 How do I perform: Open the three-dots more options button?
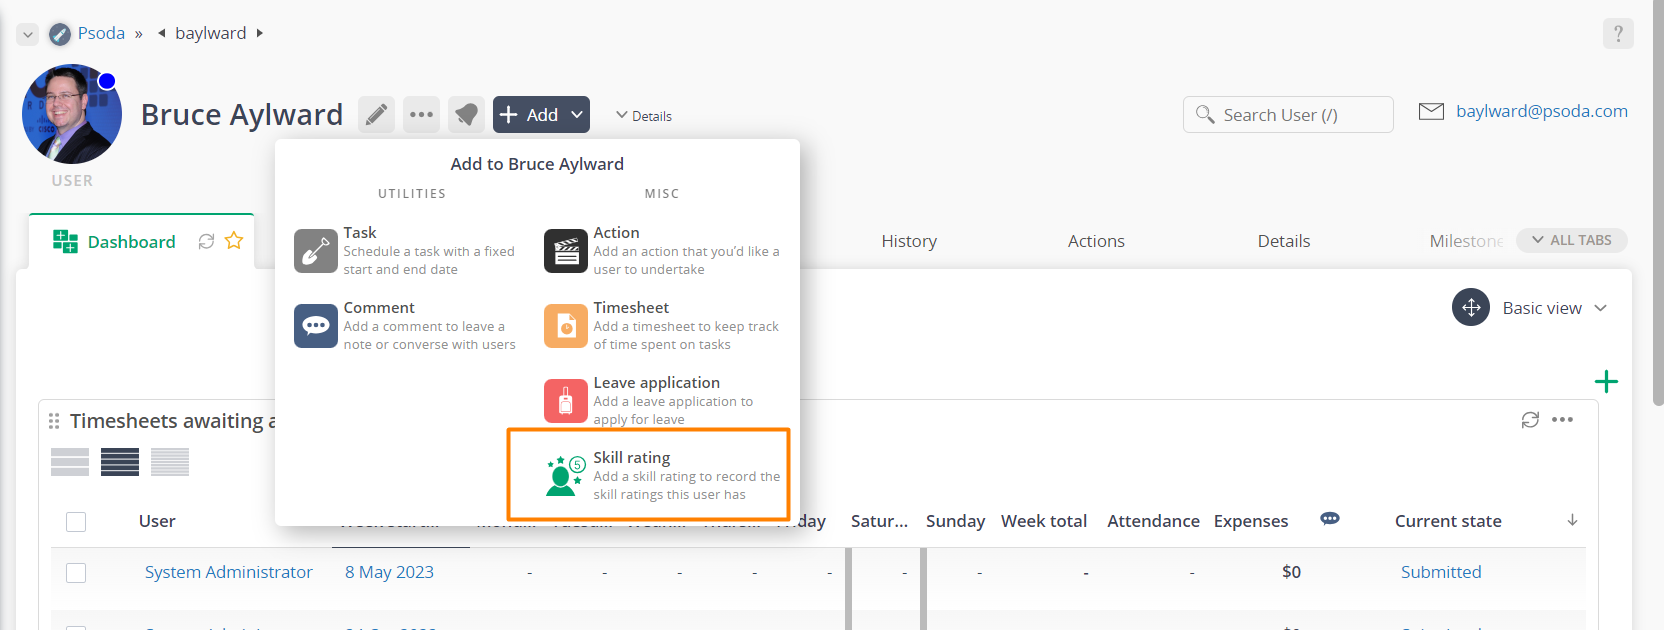point(422,115)
